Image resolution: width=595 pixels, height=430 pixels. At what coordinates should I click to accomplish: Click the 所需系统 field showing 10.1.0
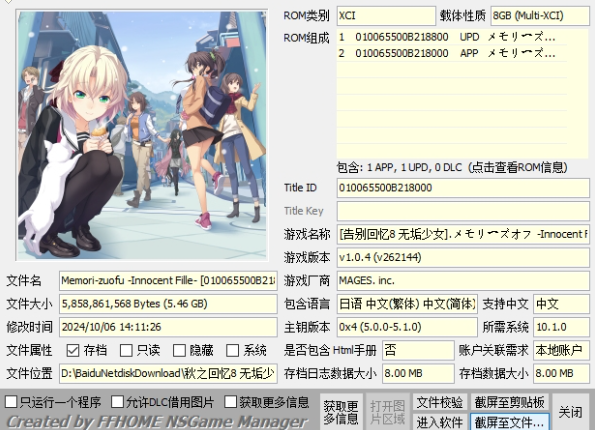pyautogui.click(x=561, y=327)
